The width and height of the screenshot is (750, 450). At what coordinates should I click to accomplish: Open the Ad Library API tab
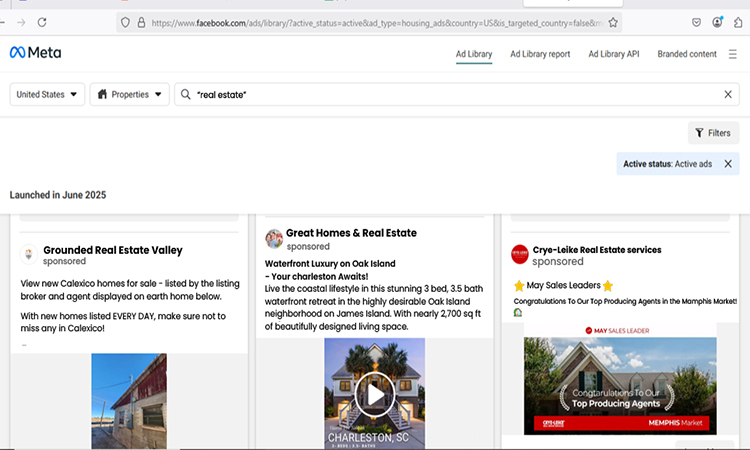coord(614,54)
